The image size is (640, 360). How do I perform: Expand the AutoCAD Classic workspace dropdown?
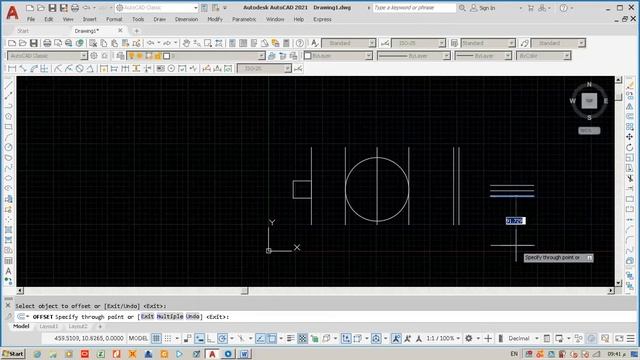(x=83, y=56)
